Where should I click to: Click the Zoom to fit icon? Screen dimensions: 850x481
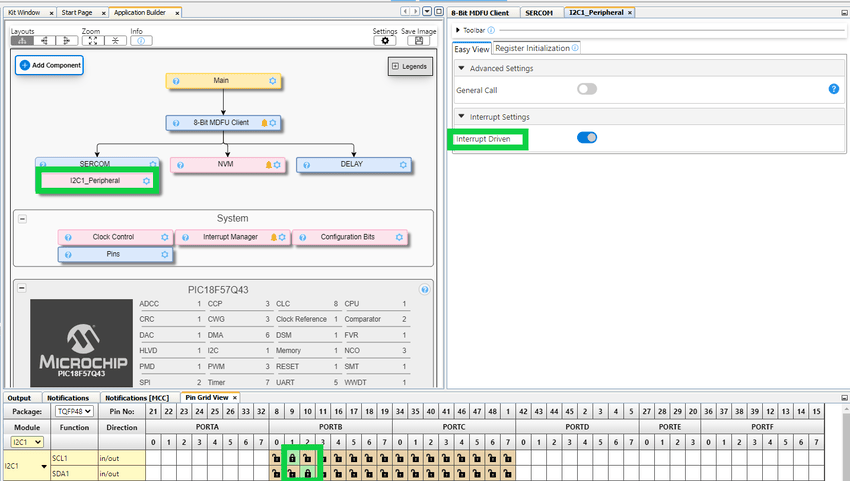tap(92, 41)
